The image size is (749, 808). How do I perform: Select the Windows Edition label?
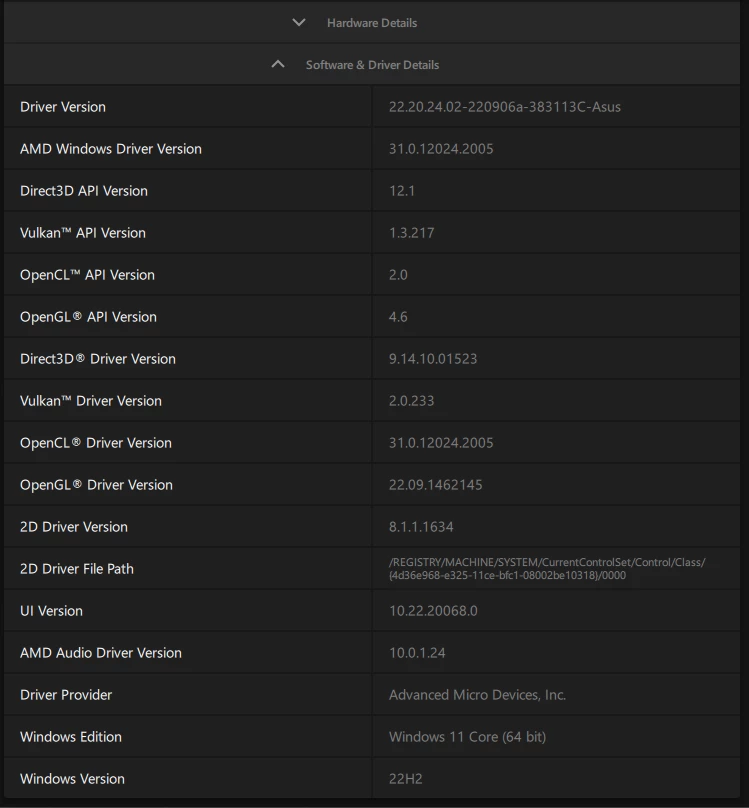click(71, 737)
